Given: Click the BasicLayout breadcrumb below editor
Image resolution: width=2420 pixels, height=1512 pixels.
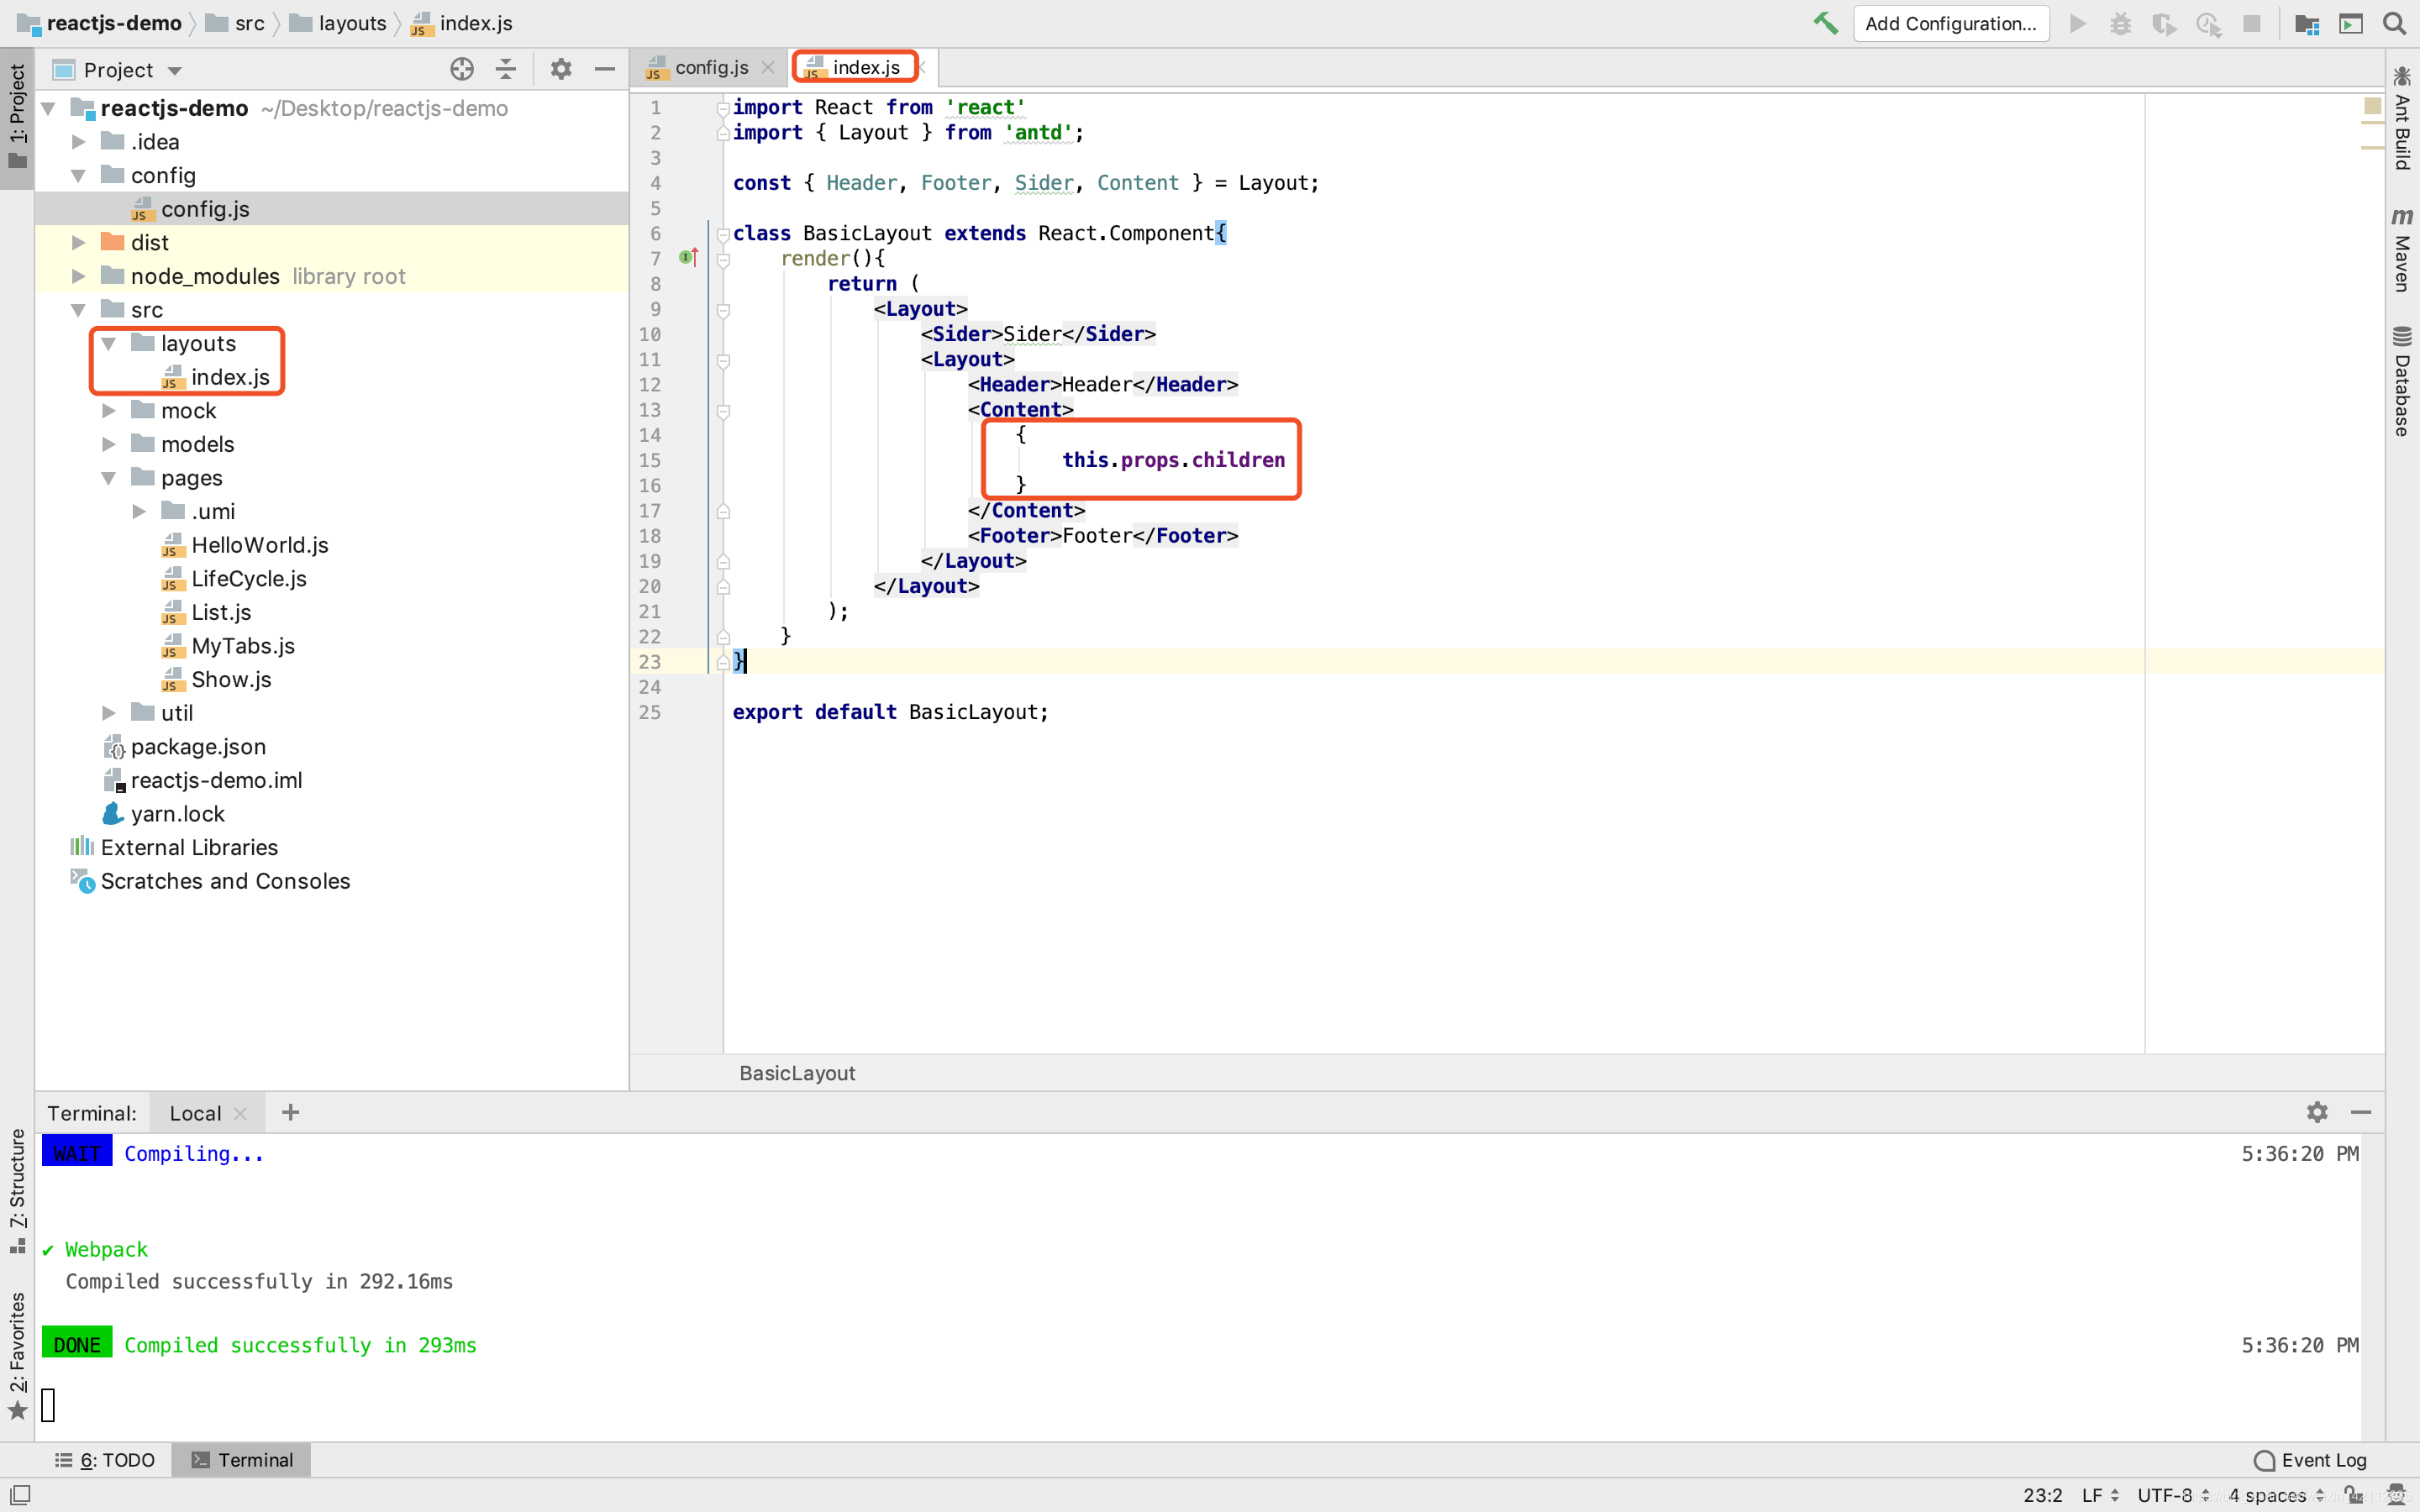Looking at the screenshot, I should pos(797,1073).
